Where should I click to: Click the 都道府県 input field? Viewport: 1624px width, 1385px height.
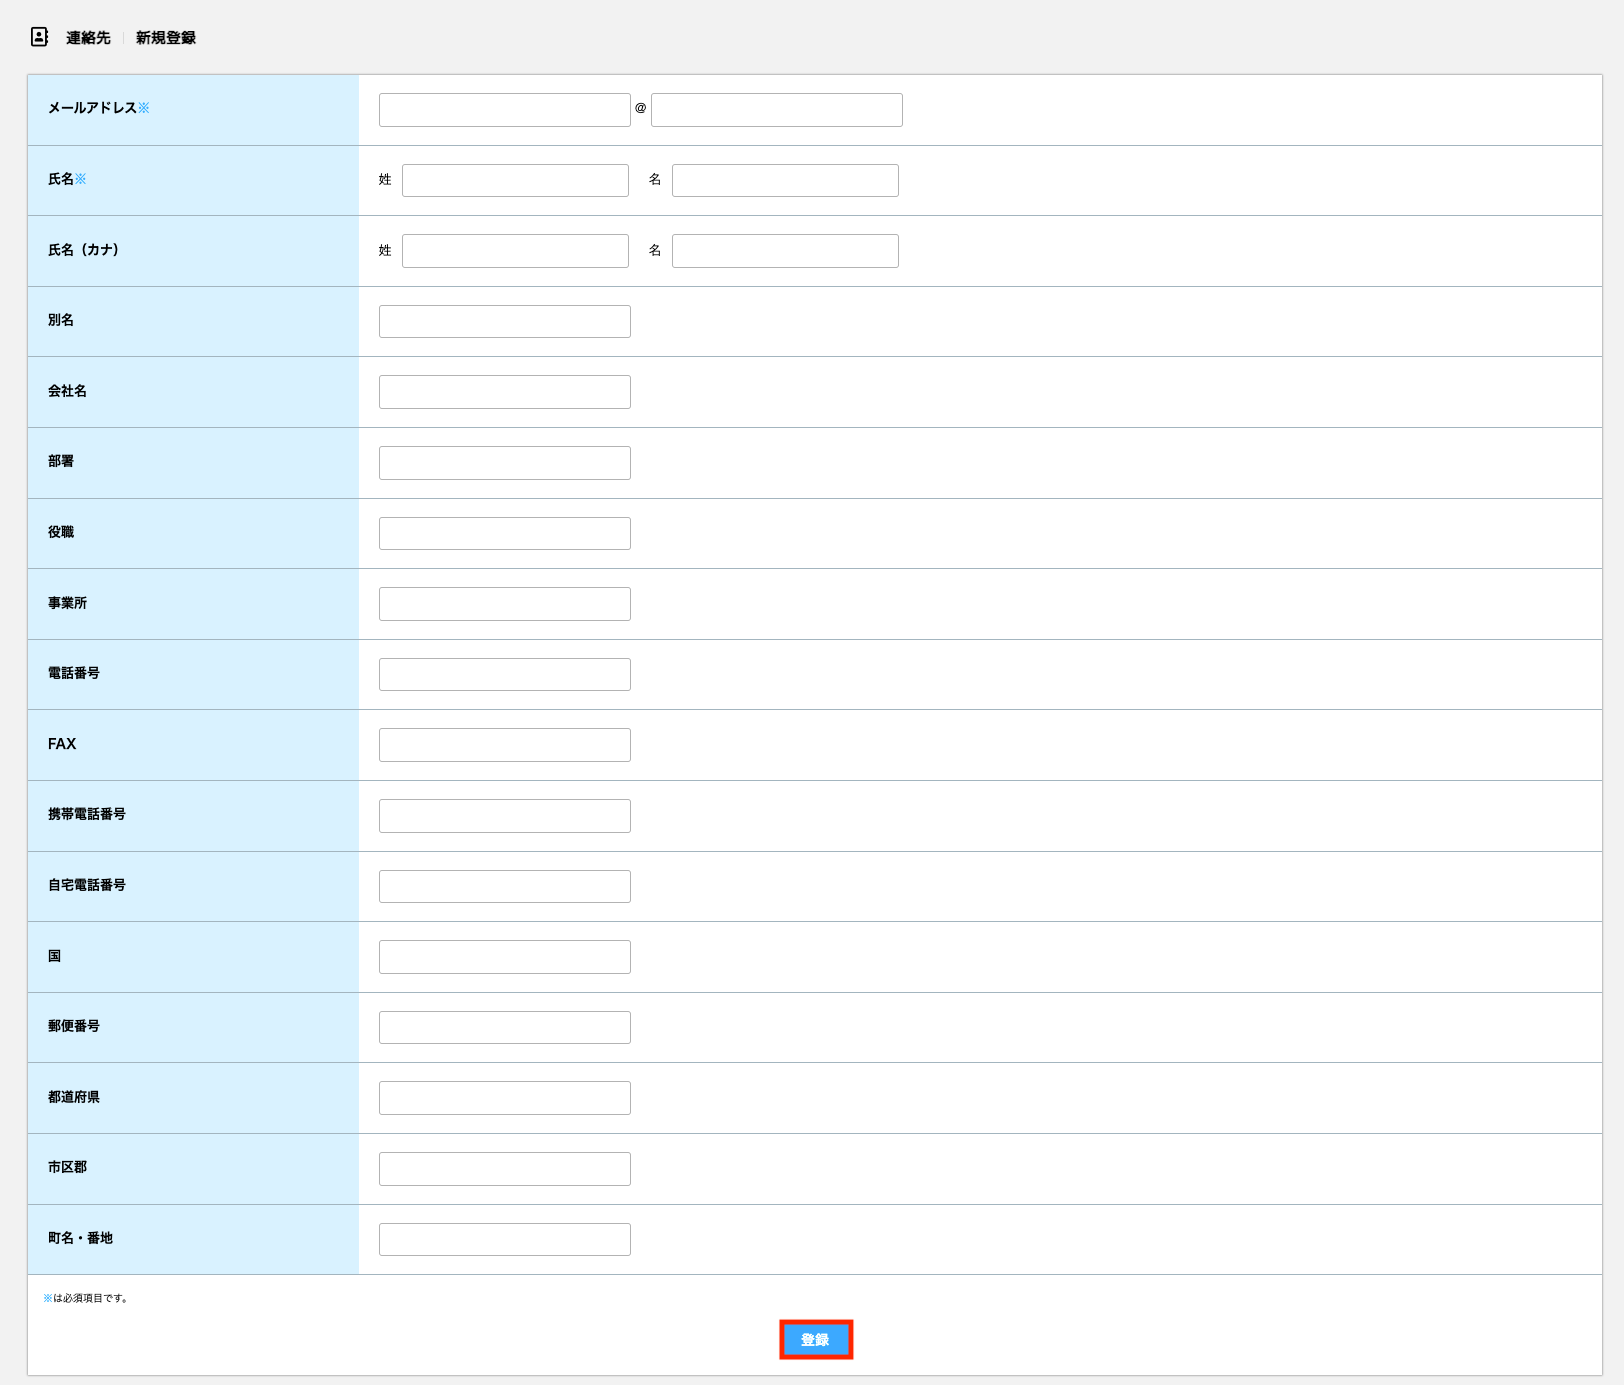click(x=505, y=1098)
